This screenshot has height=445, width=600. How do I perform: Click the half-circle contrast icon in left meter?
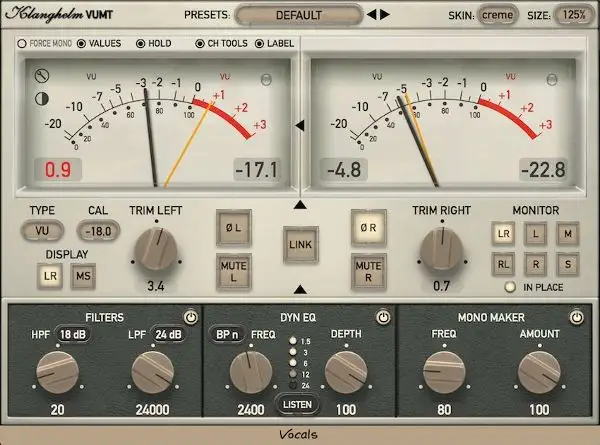pos(42,97)
